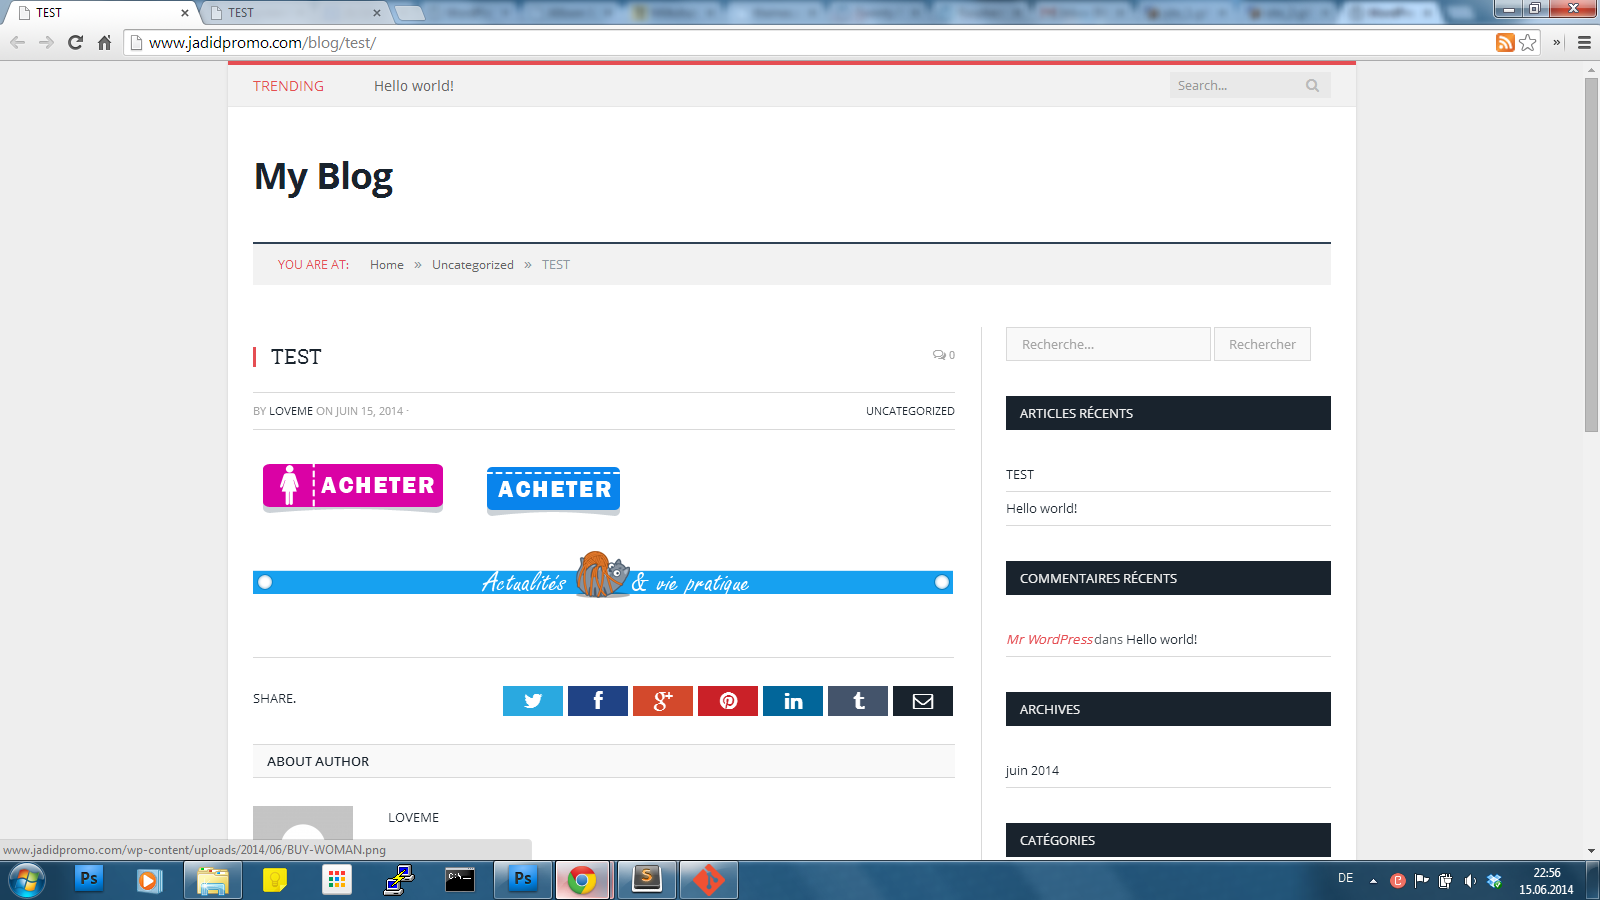
Task: Click the page vertical scrollbar thumb
Action: point(1591,254)
